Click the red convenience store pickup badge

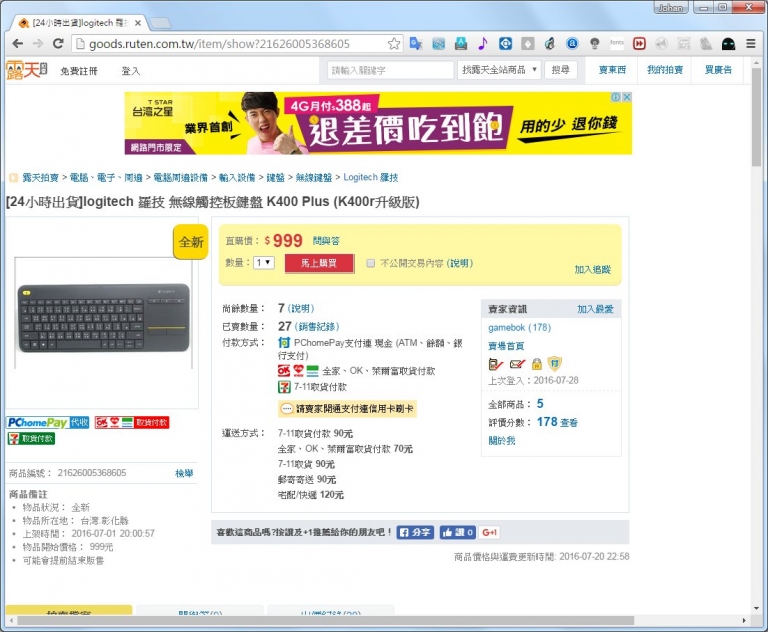(x=132, y=422)
